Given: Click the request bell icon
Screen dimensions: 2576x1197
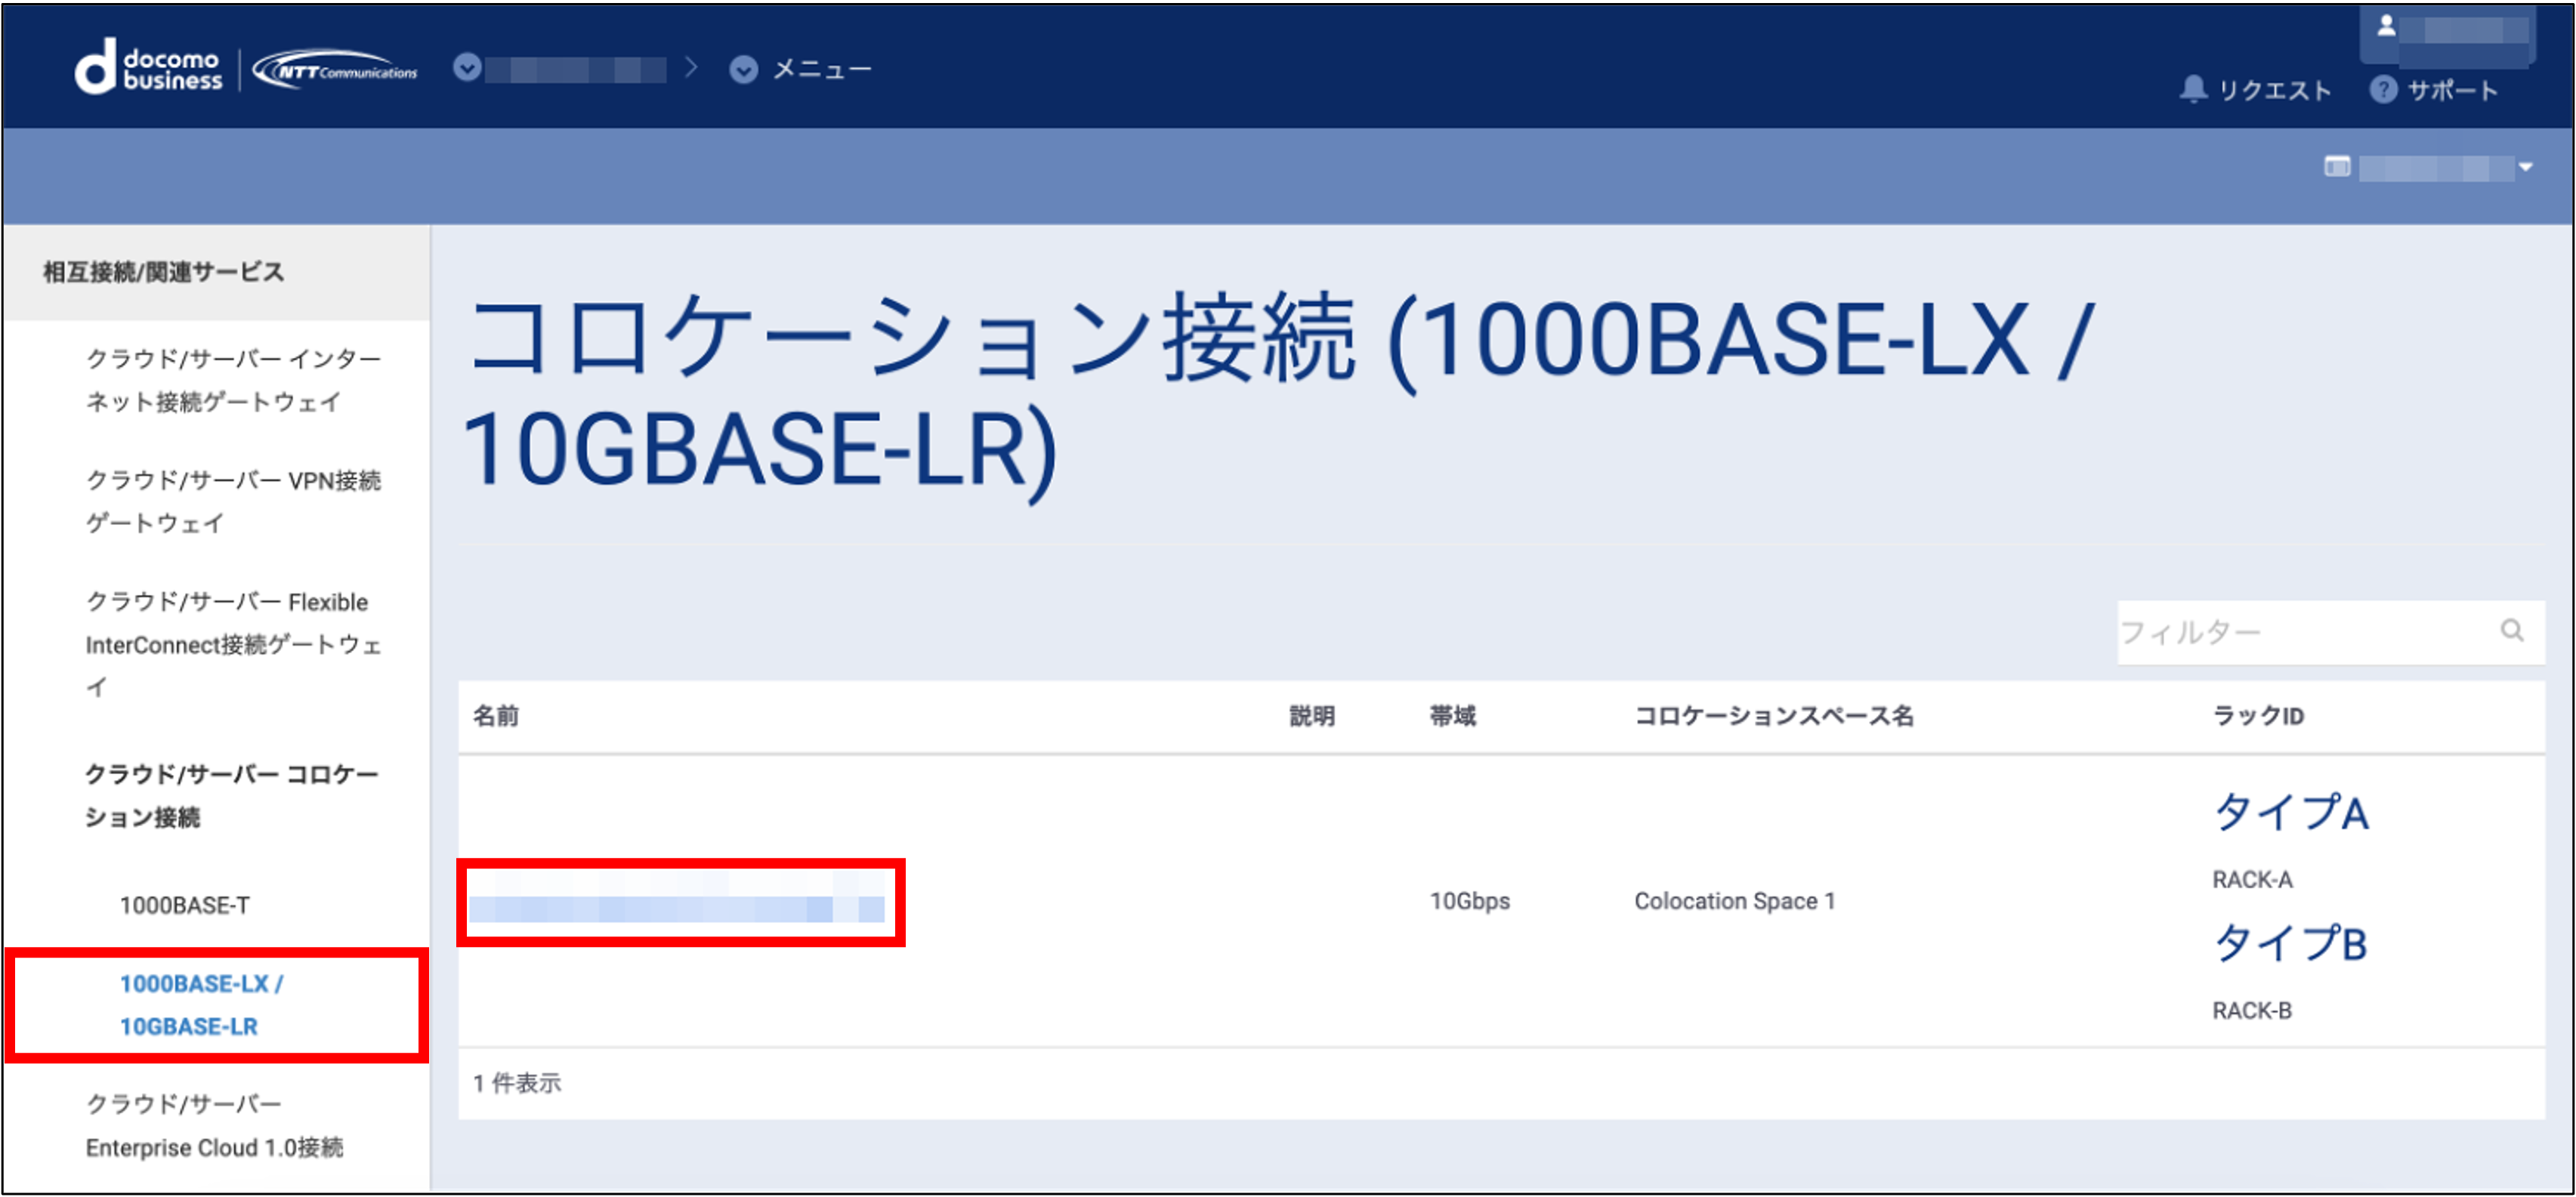Looking at the screenshot, I should tap(2192, 89).
